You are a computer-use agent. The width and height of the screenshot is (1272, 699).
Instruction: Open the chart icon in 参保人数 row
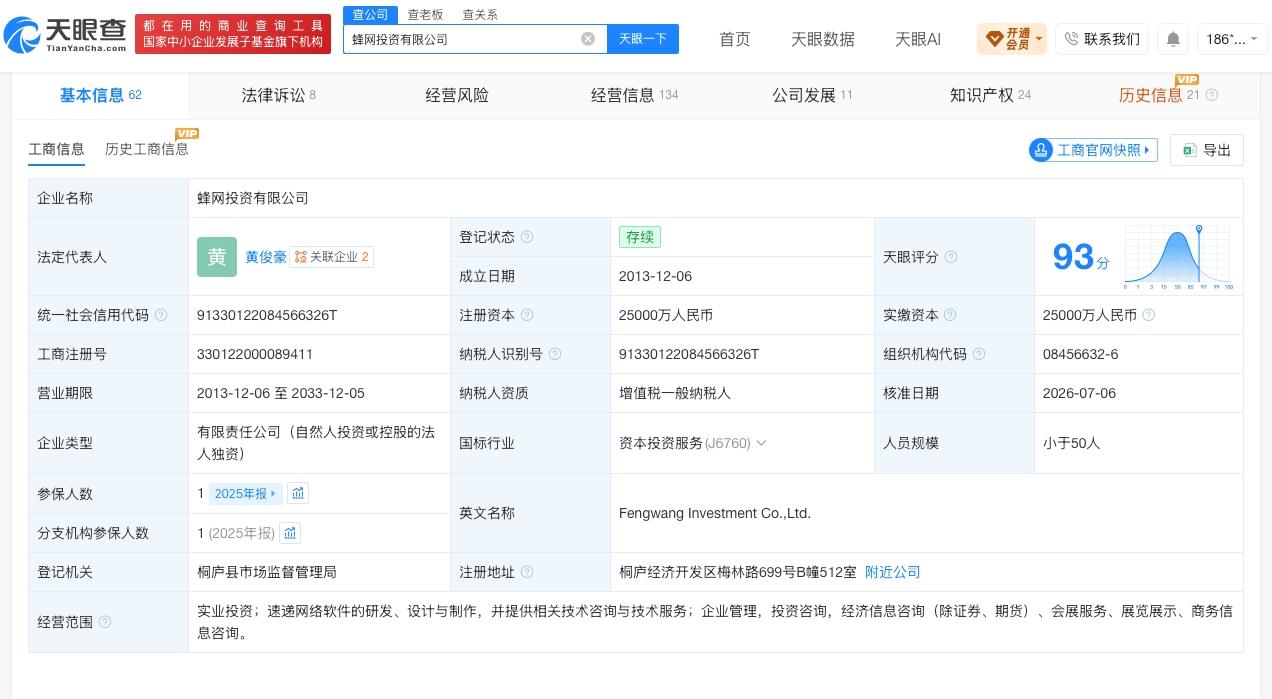(x=298, y=493)
